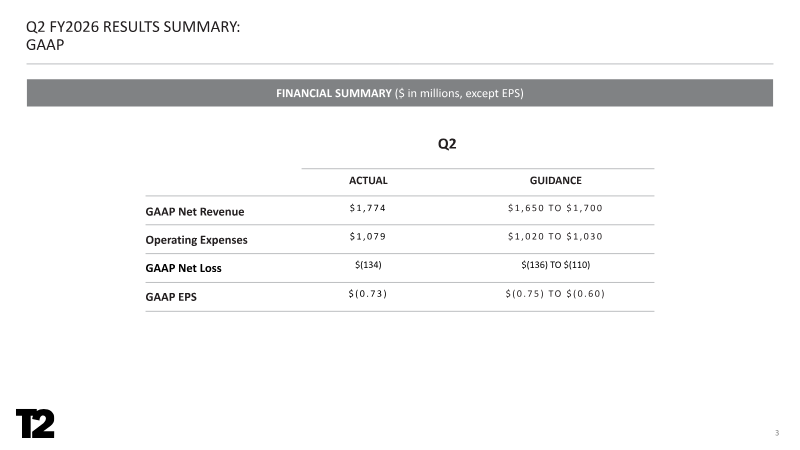Click the actual EPS value $(0.73)

(367, 293)
